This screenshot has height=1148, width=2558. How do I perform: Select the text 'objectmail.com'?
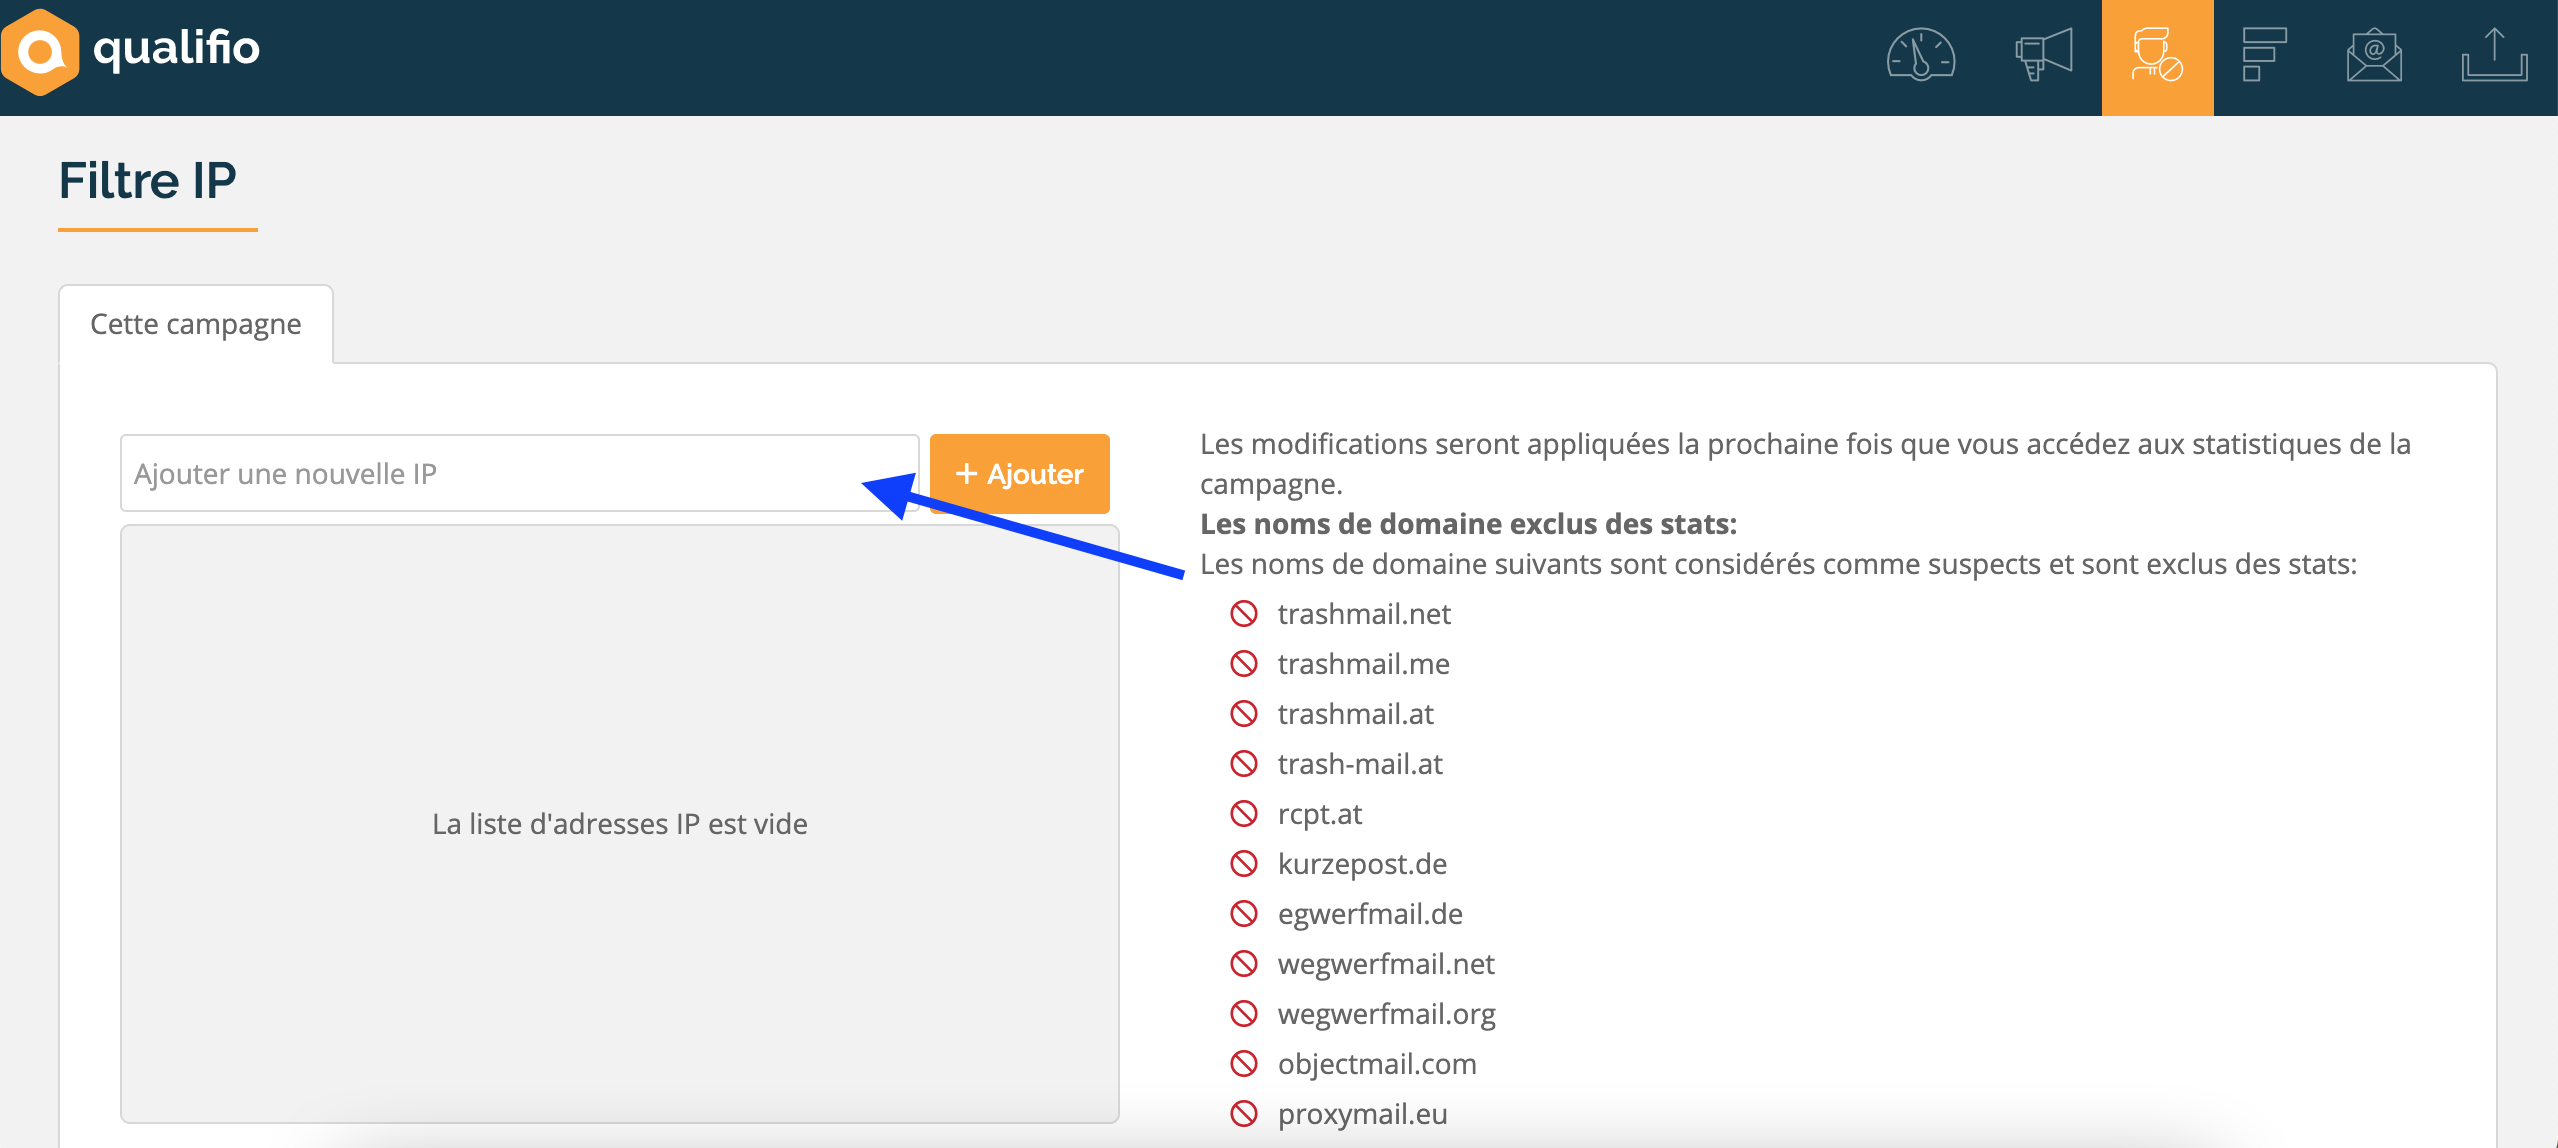pyautogui.click(x=1377, y=1064)
